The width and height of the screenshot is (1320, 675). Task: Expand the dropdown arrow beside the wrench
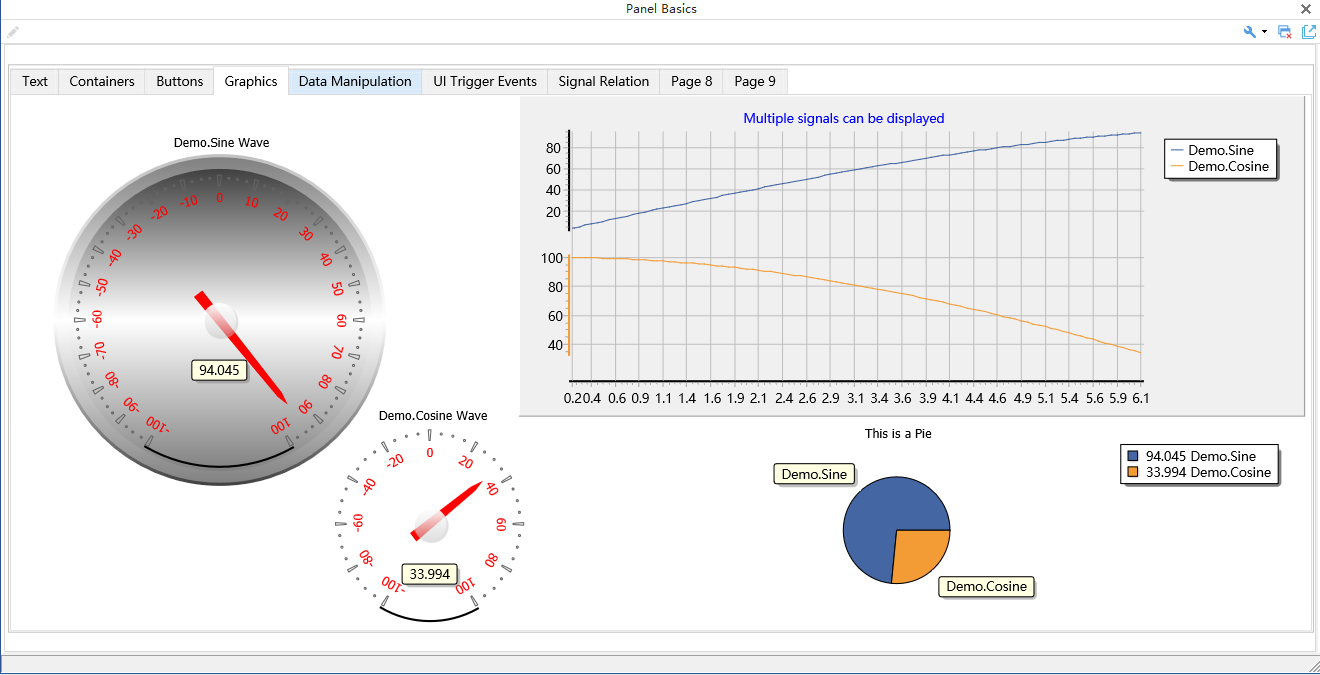(1264, 32)
